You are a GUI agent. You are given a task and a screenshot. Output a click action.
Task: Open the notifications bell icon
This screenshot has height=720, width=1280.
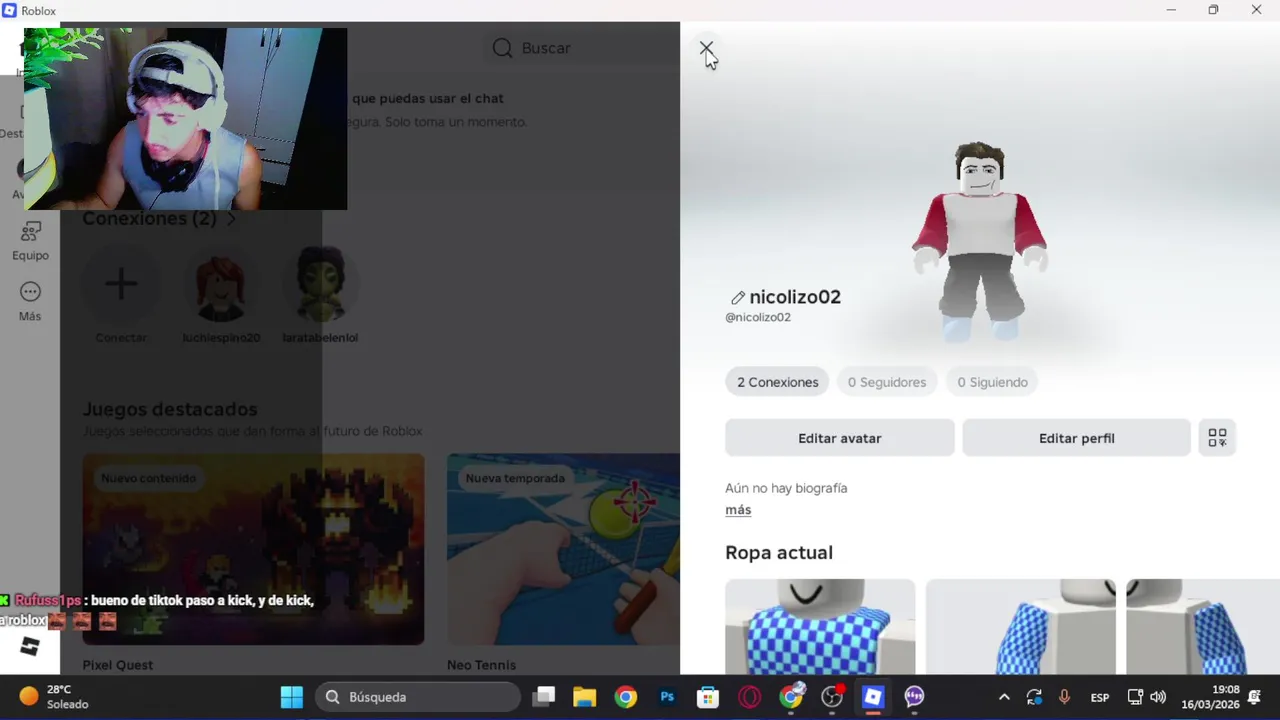pyautogui.click(x=1254, y=697)
